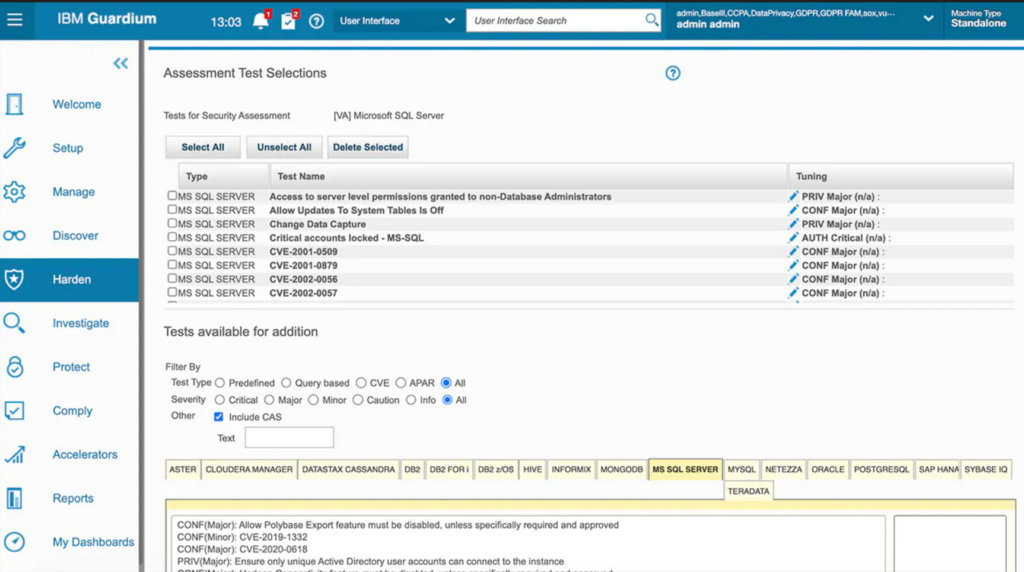1024x572 pixels.
Task: Edit tuning for CVE-2001-0509 test
Action: (793, 251)
